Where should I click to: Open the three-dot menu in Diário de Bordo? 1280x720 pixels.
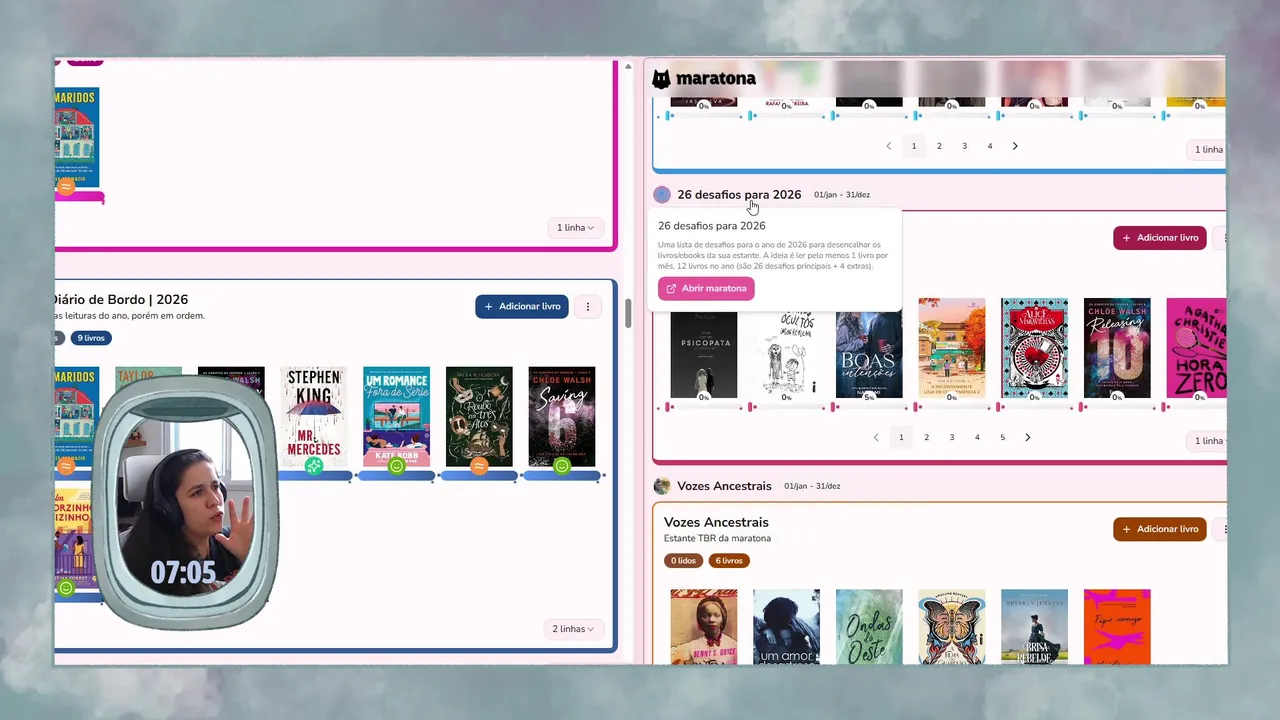(x=588, y=307)
